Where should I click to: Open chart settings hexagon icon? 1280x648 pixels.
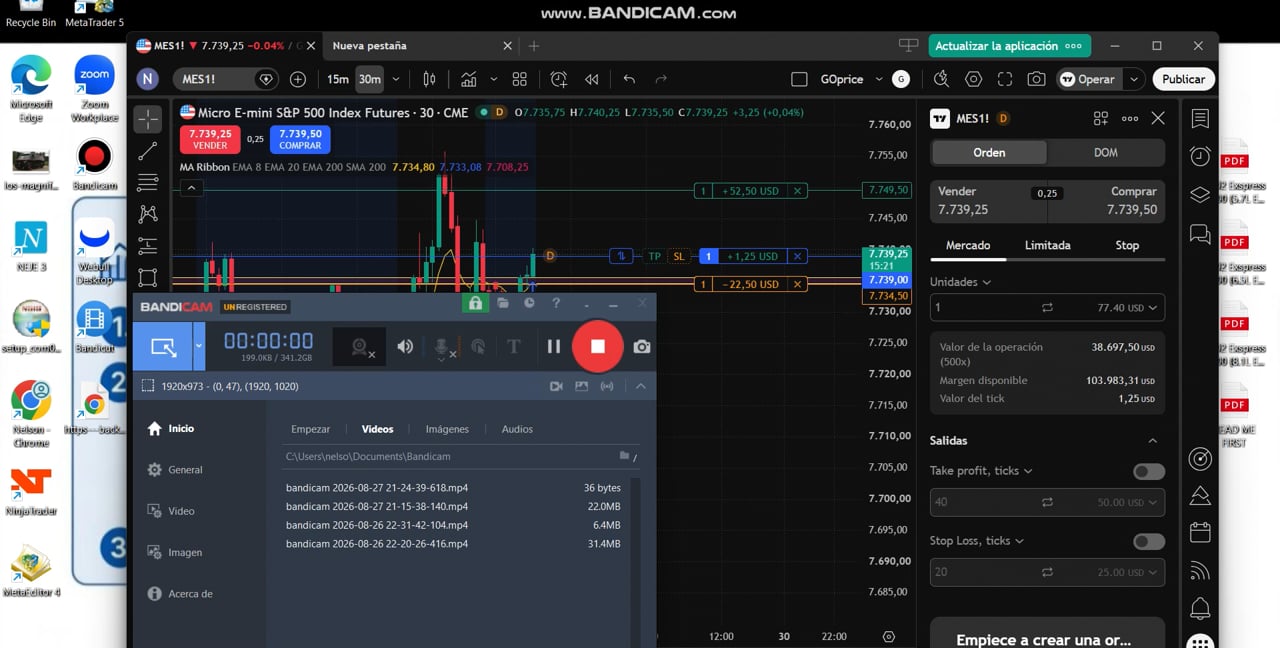(x=973, y=79)
